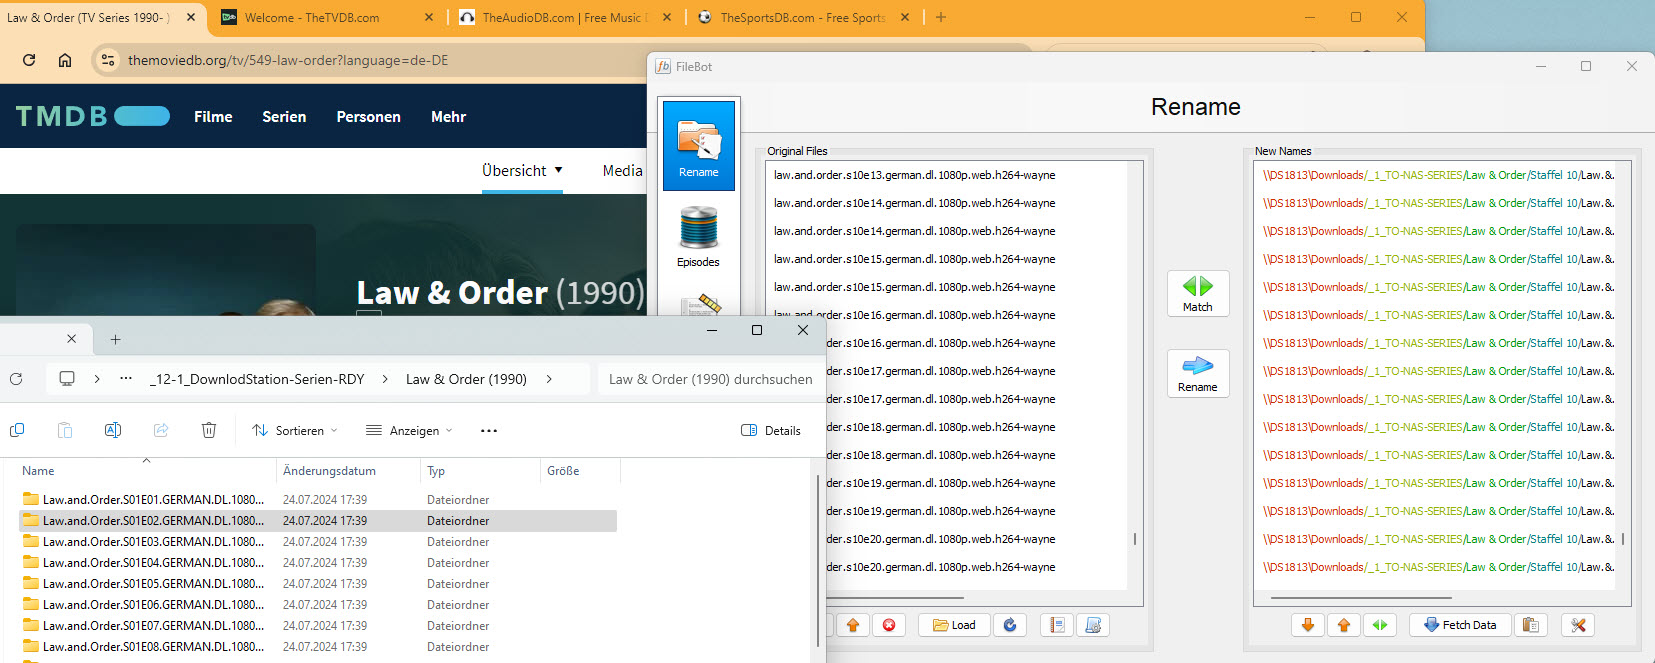Click green swap arrows under New Names
Screen dimensions: 1655x663
[1380, 625]
